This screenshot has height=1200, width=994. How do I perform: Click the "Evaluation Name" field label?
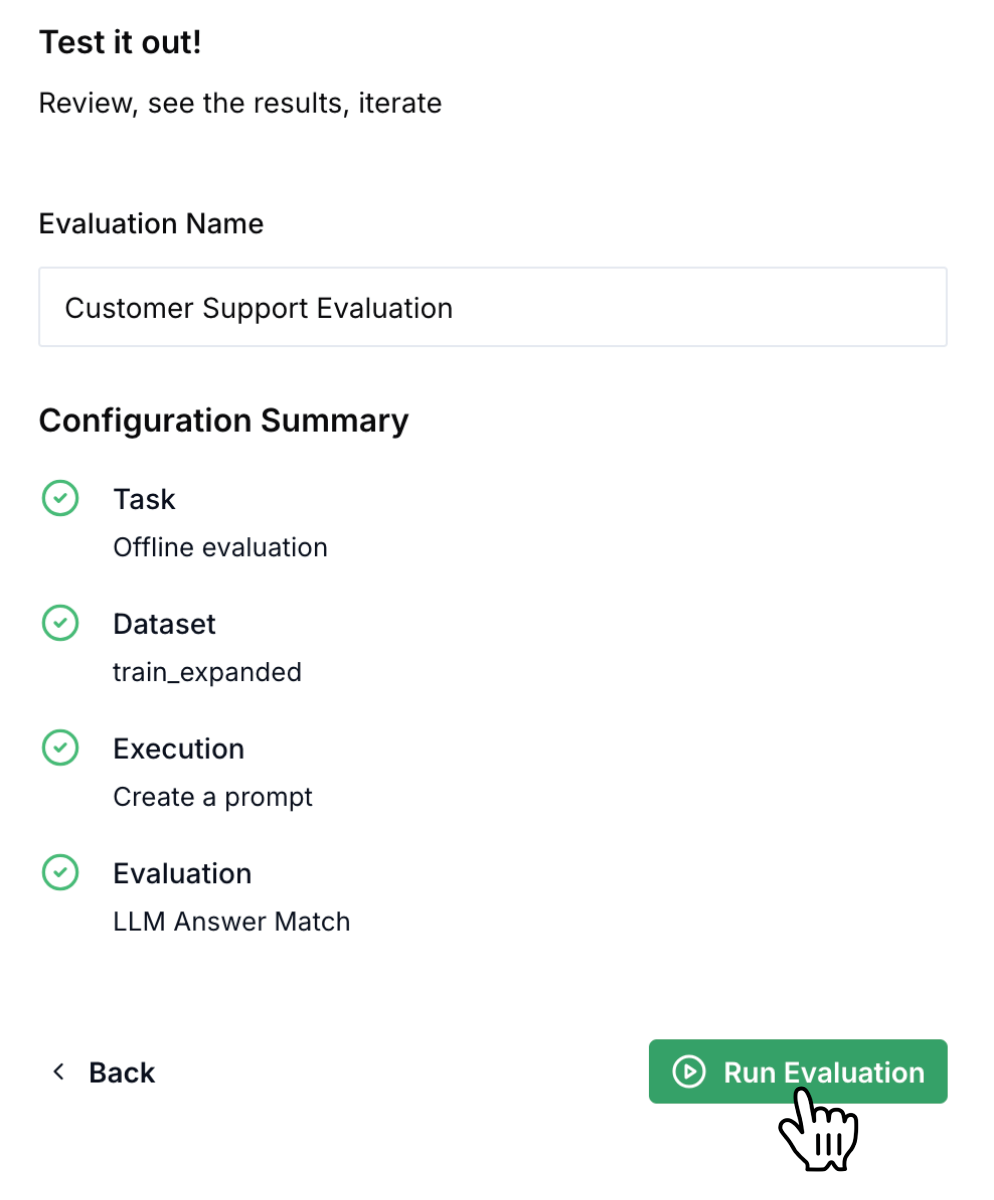pyautogui.click(x=151, y=223)
